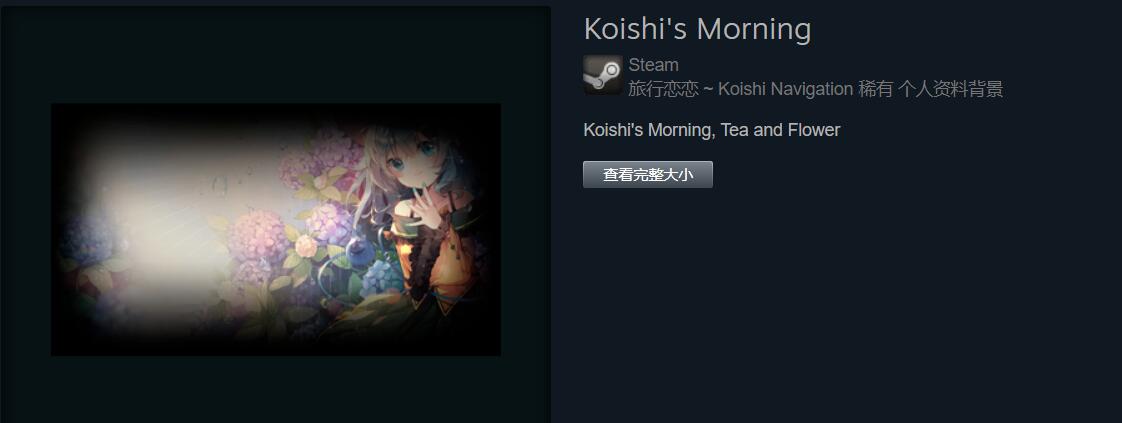Click the 查看完整大小 button
Viewport: 1122px width, 423px height.
point(648,175)
